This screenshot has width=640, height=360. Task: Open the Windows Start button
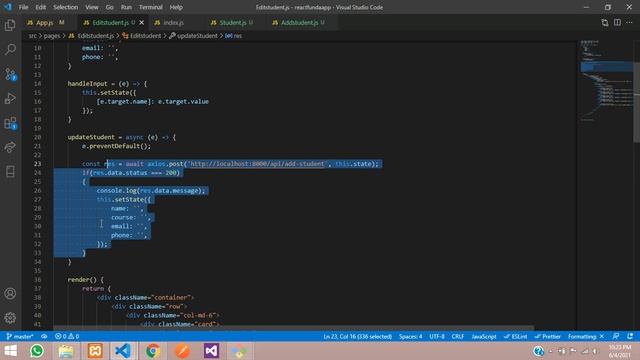pyautogui.click(x=11, y=351)
